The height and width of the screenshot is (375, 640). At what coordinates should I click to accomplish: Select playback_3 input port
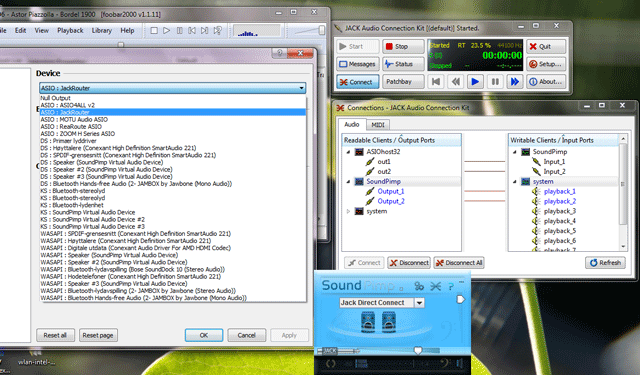click(560, 211)
